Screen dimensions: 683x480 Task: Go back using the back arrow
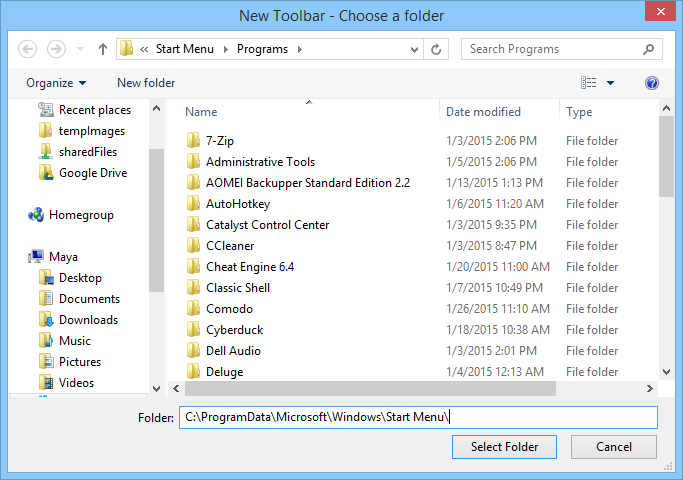[27, 49]
